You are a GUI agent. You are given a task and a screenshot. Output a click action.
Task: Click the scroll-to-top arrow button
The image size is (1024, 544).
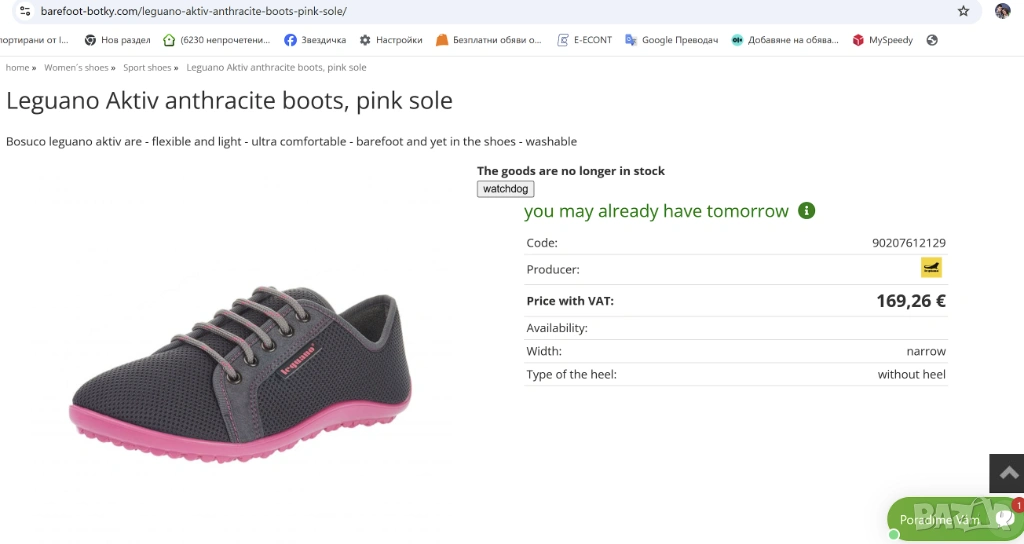coord(1007,473)
